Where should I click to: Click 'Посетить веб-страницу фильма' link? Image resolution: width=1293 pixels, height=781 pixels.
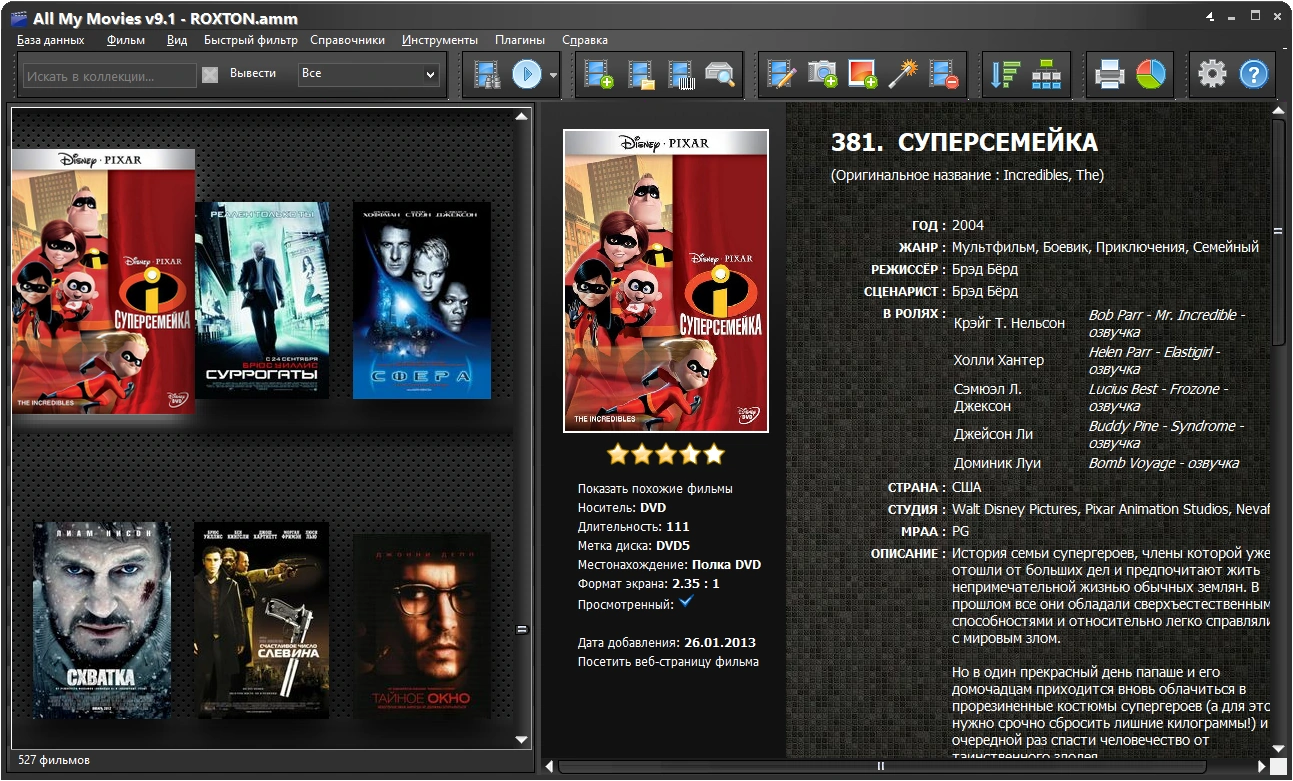click(668, 662)
